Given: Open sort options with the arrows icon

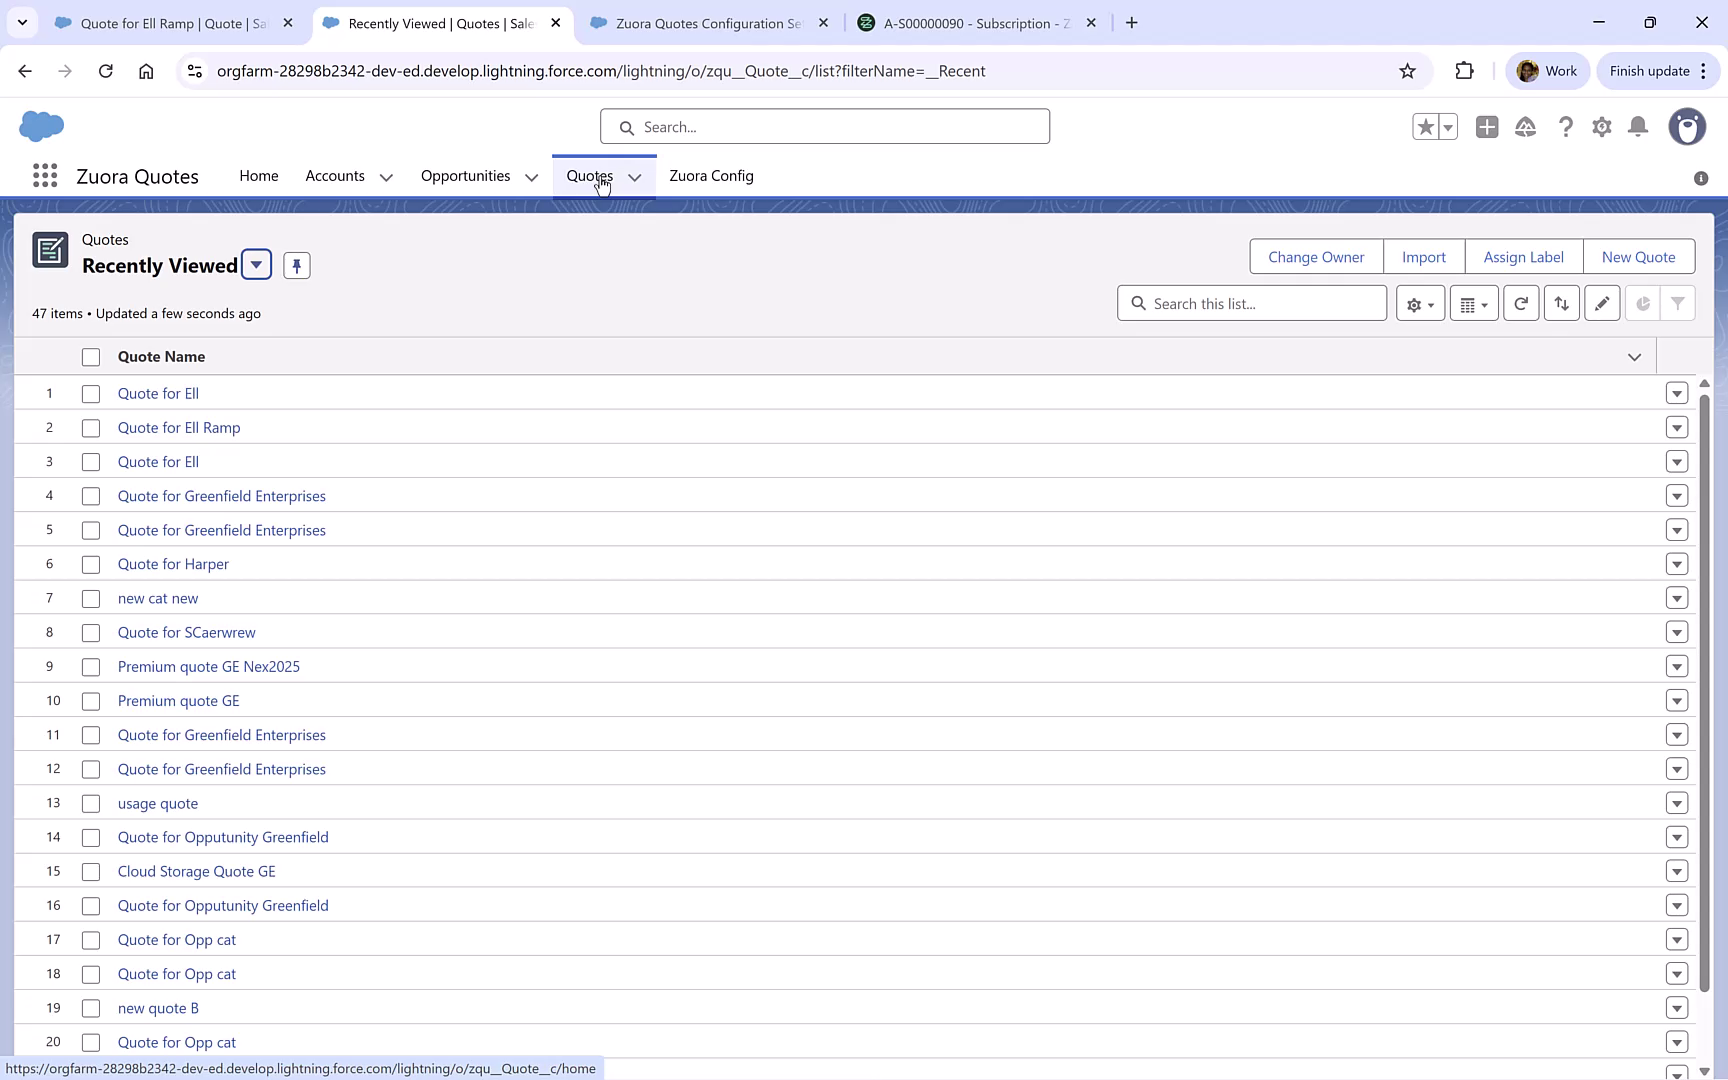Looking at the screenshot, I should tap(1561, 303).
